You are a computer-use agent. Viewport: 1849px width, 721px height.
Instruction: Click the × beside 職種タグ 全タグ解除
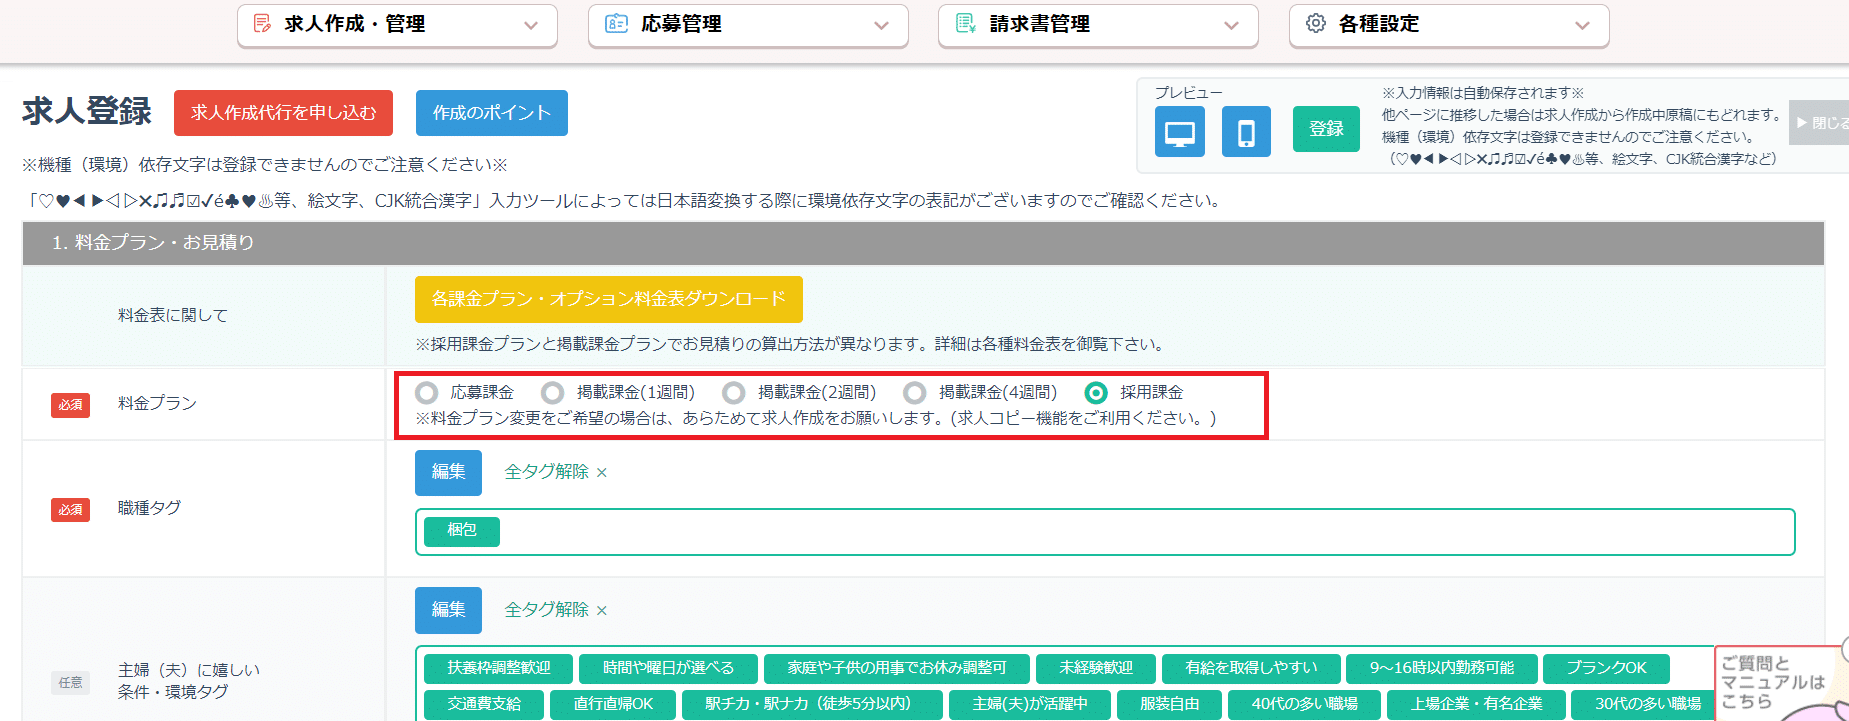click(x=602, y=473)
